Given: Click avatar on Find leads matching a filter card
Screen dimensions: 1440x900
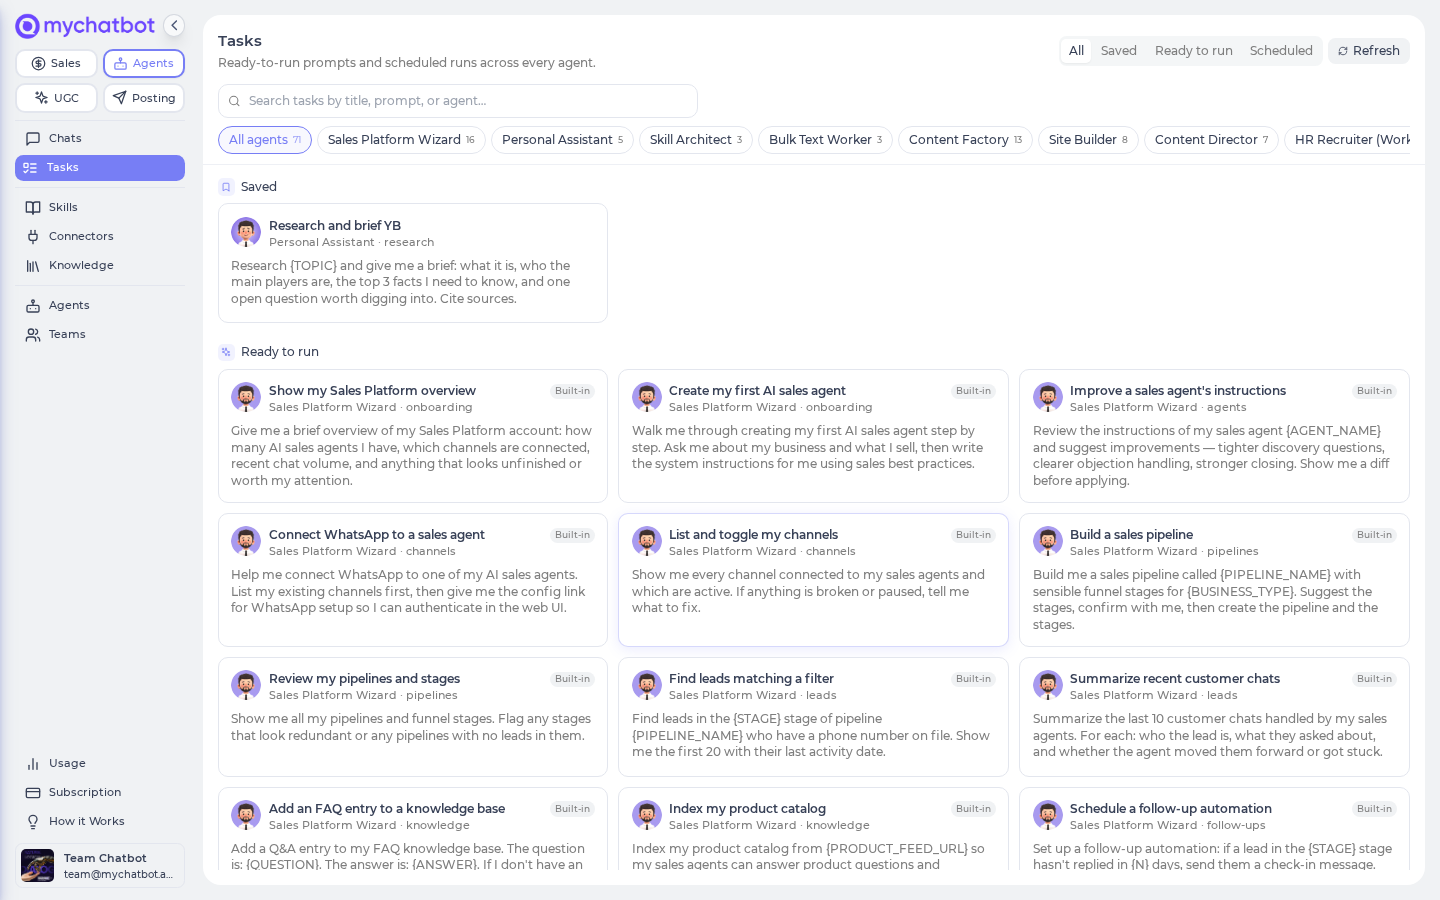Looking at the screenshot, I should (x=647, y=685).
